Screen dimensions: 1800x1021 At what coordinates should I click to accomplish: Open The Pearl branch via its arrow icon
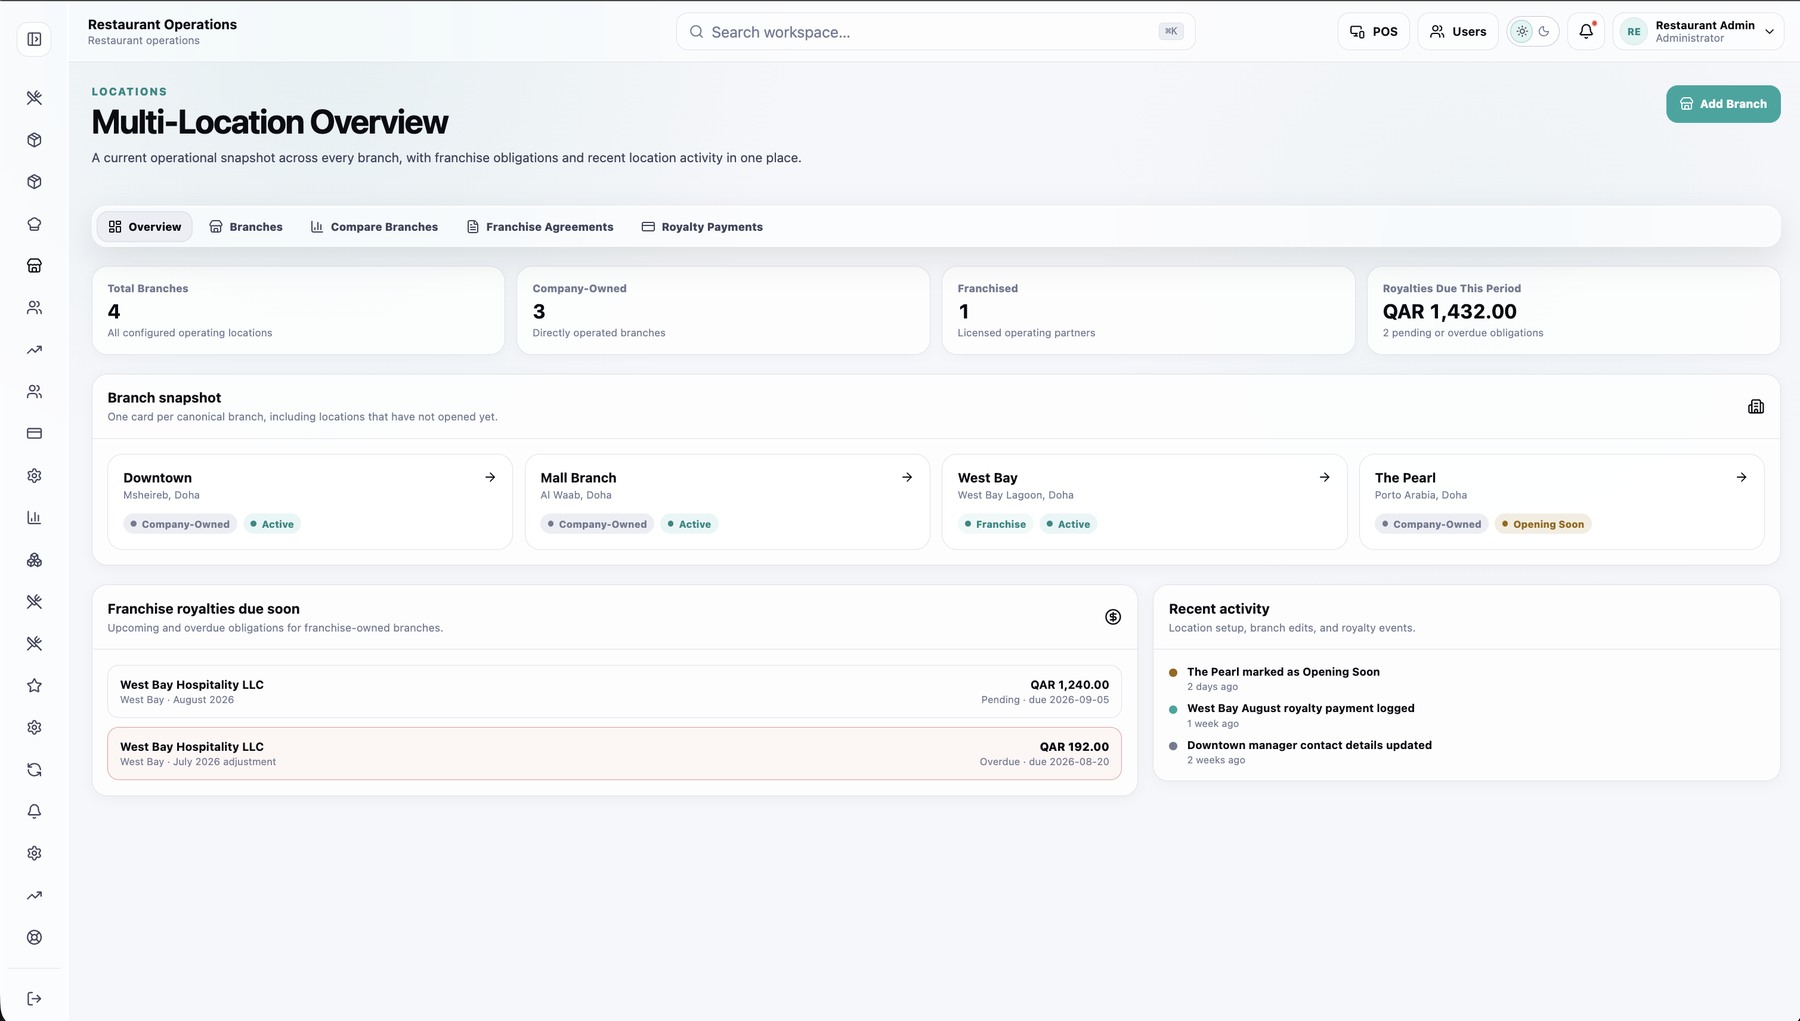(x=1741, y=478)
